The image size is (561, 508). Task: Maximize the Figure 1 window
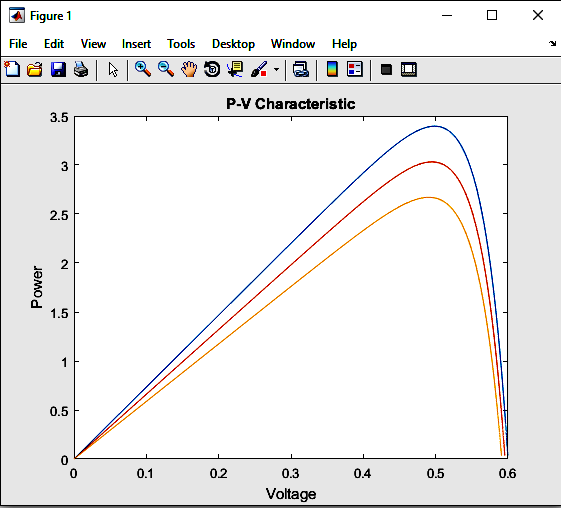[x=492, y=15]
